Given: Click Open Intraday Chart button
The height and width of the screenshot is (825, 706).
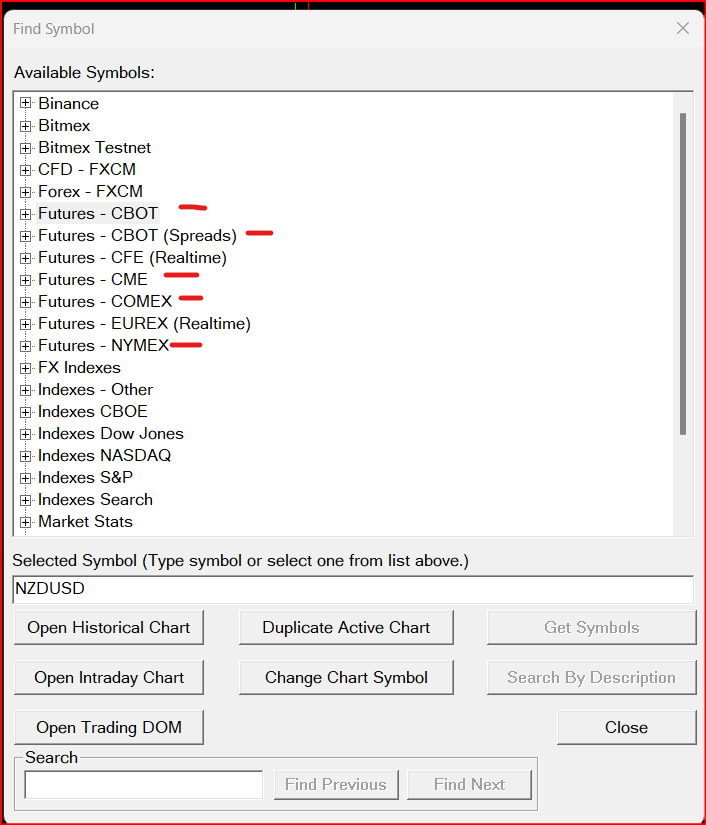Looking at the screenshot, I should (109, 678).
